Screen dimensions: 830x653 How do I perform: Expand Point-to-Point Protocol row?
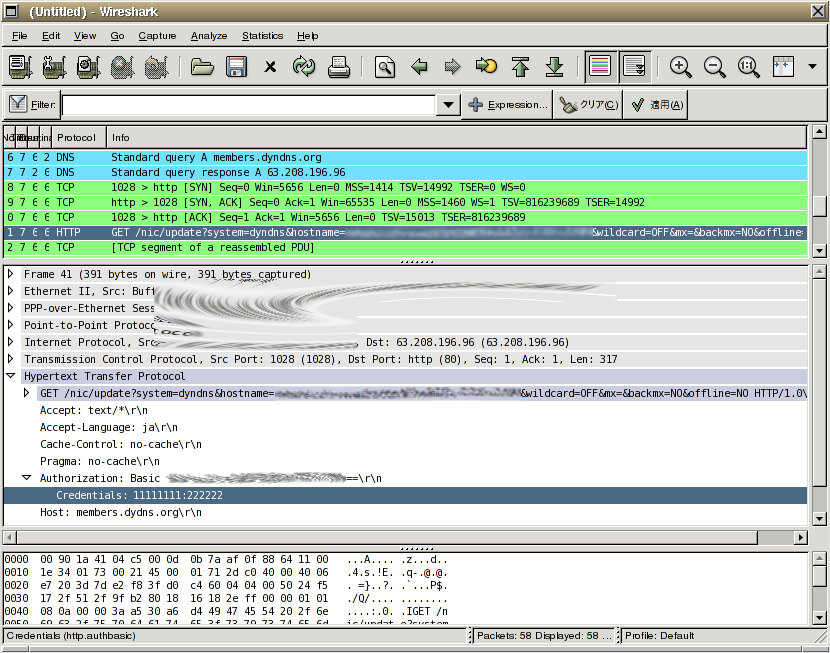coord(10,325)
